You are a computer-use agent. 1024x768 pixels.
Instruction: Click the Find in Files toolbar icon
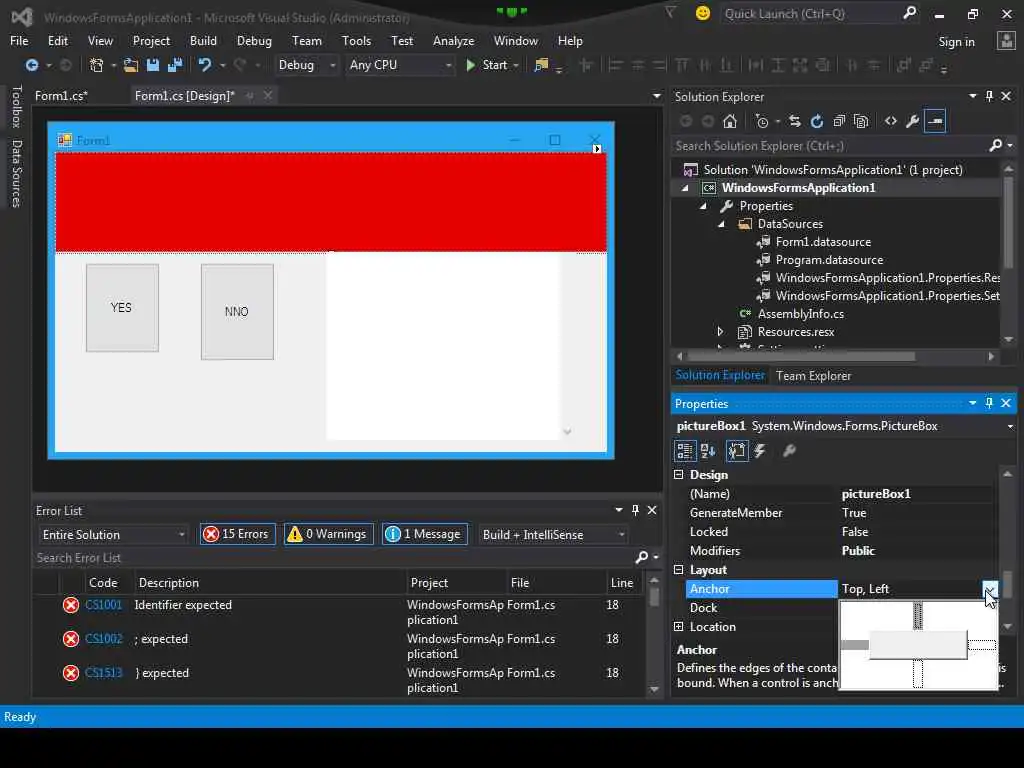click(x=541, y=65)
